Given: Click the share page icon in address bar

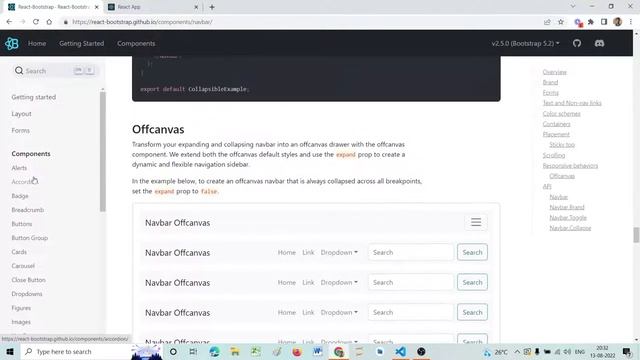Looking at the screenshot, I should 547,22.
